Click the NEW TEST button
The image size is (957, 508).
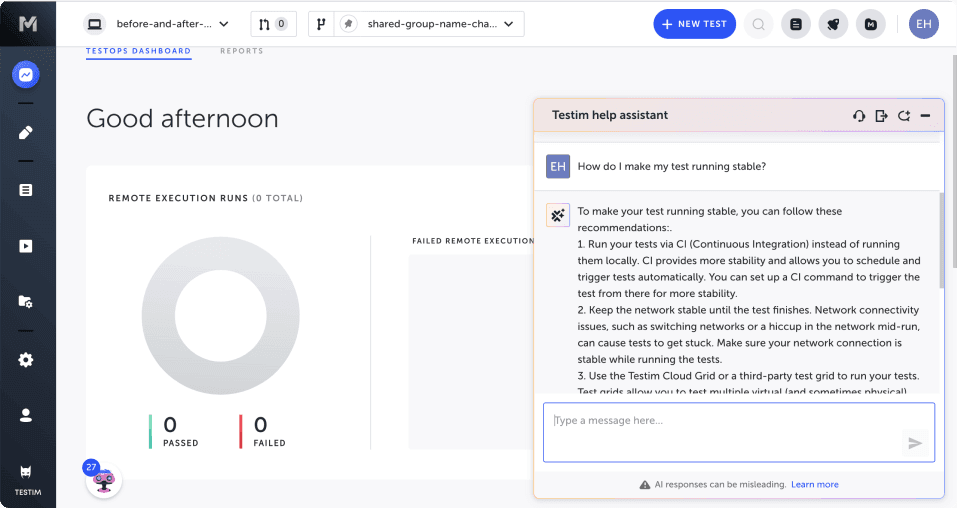695,24
